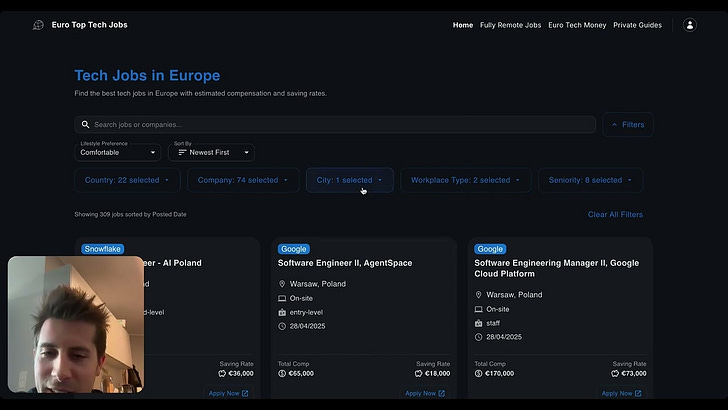The image size is (728, 410).
Task: Open the Lifestyle Preference Comfortable dropdown
Action: (x=118, y=152)
